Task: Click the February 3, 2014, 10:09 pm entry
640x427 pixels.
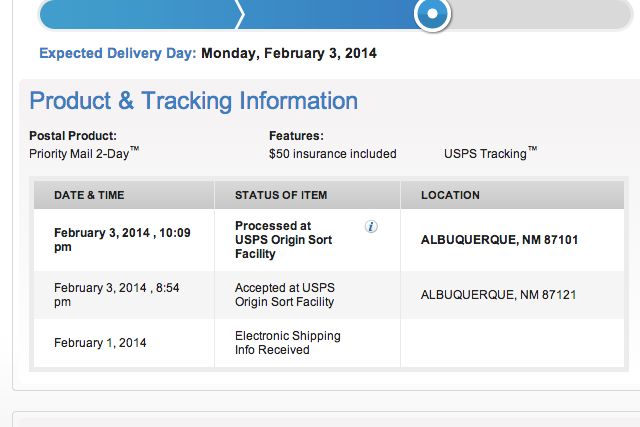Action: [122, 240]
